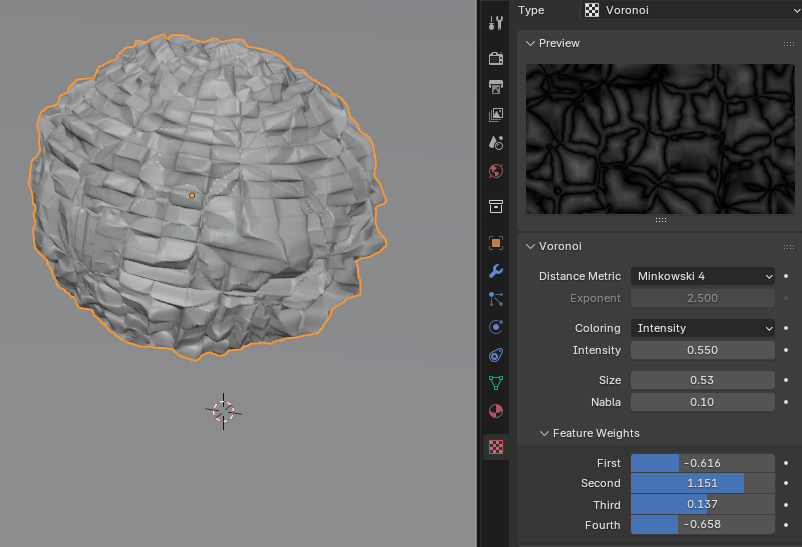Open the Distance Metric dropdown

(702, 276)
